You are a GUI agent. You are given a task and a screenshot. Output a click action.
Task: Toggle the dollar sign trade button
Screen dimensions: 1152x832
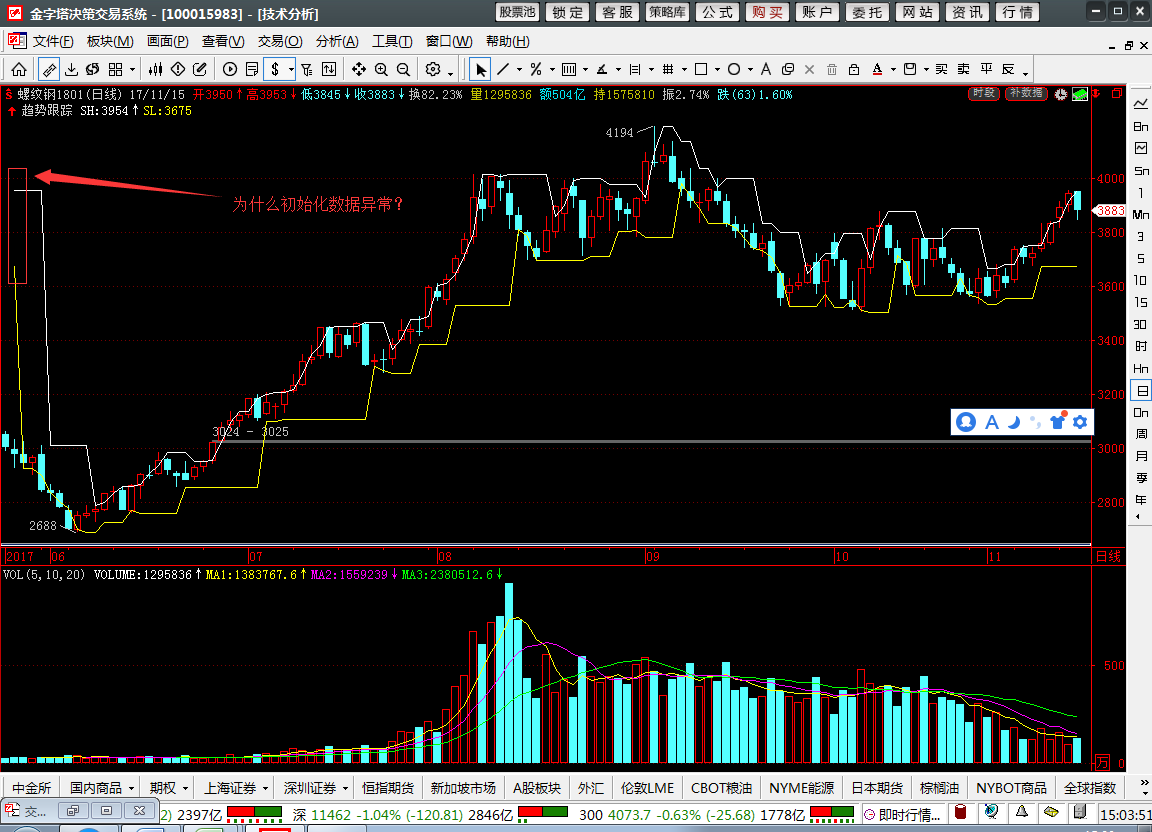[276, 69]
